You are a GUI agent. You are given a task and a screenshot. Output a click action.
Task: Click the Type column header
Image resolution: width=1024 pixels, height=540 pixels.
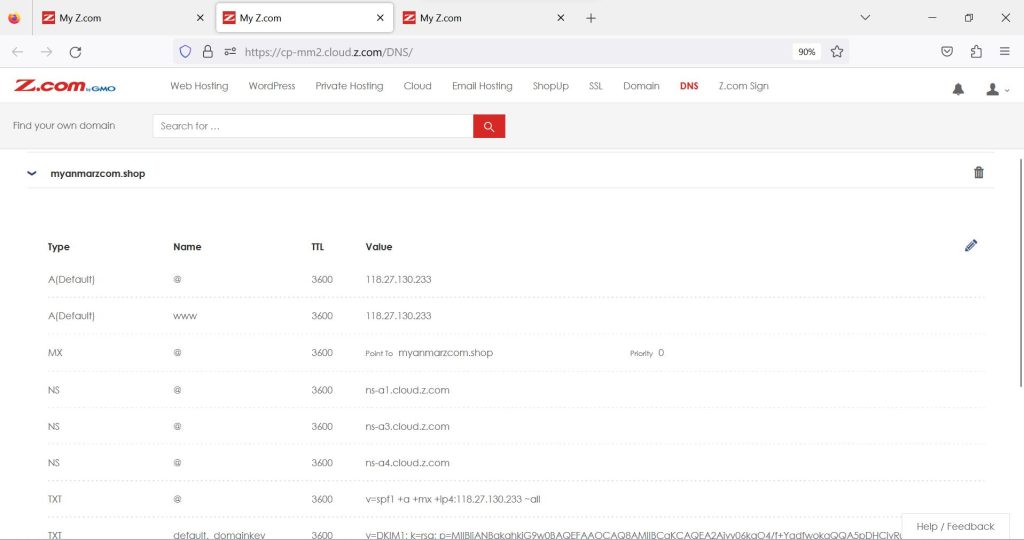[59, 247]
